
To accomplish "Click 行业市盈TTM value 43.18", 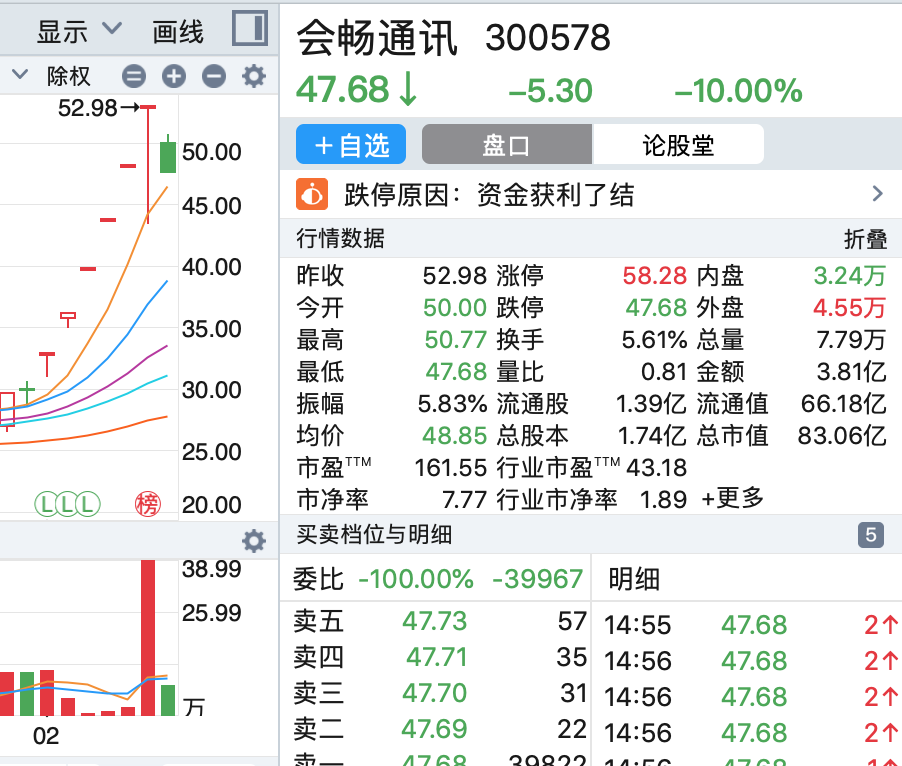I will point(656,468).
